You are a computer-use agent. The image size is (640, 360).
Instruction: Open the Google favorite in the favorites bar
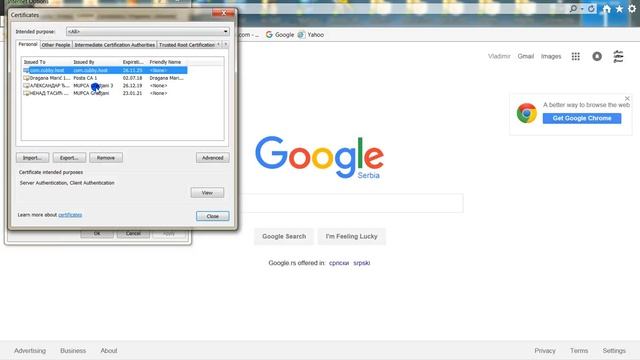(x=280, y=35)
